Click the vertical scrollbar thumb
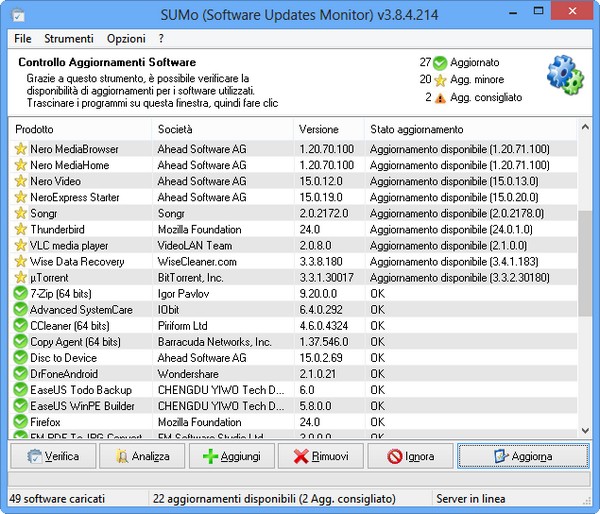The height and width of the screenshot is (514, 600). [x=585, y=263]
